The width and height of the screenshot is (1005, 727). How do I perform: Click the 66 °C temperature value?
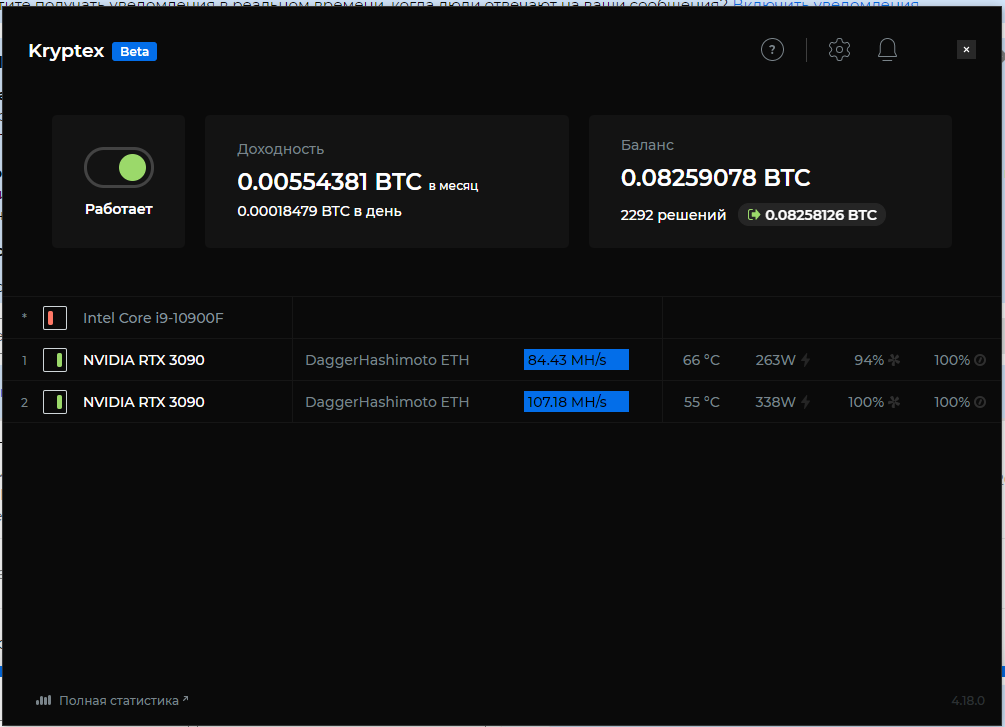[701, 360]
